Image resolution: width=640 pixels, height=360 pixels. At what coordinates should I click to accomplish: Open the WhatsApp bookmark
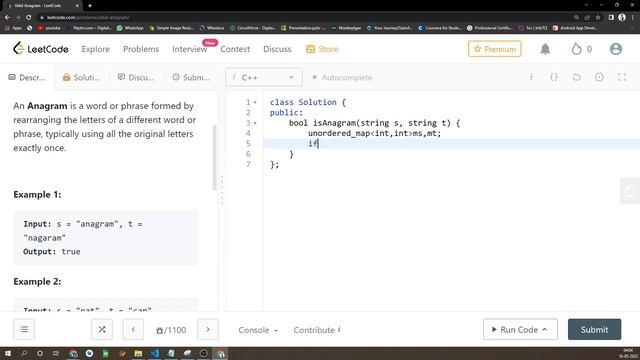130,28
